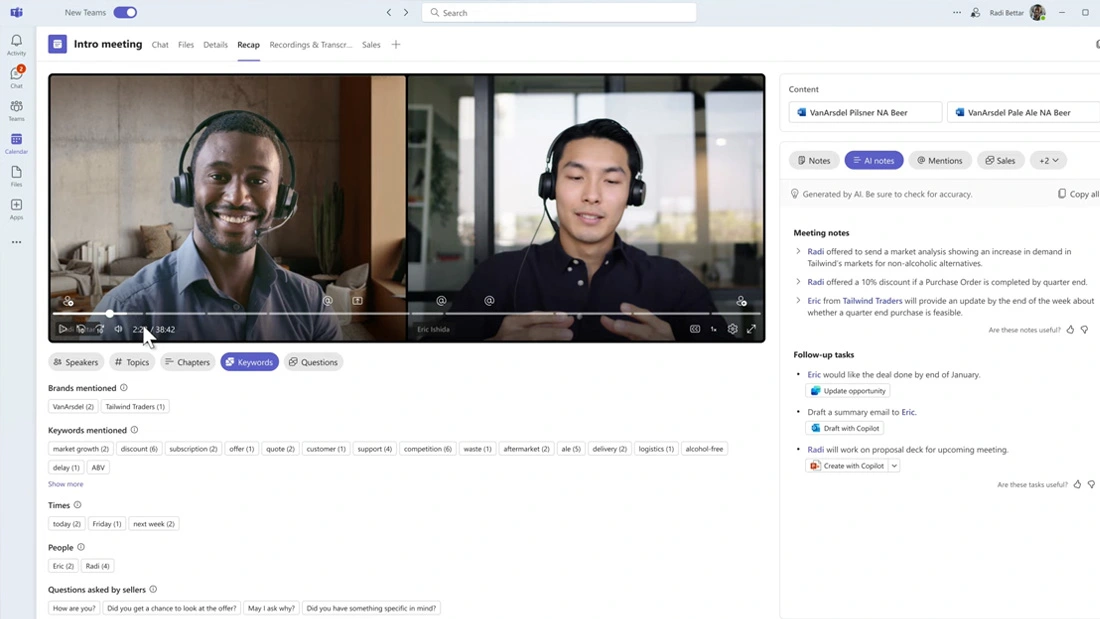
Task: Change the 1x playback speed
Action: (x=713, y=329)
